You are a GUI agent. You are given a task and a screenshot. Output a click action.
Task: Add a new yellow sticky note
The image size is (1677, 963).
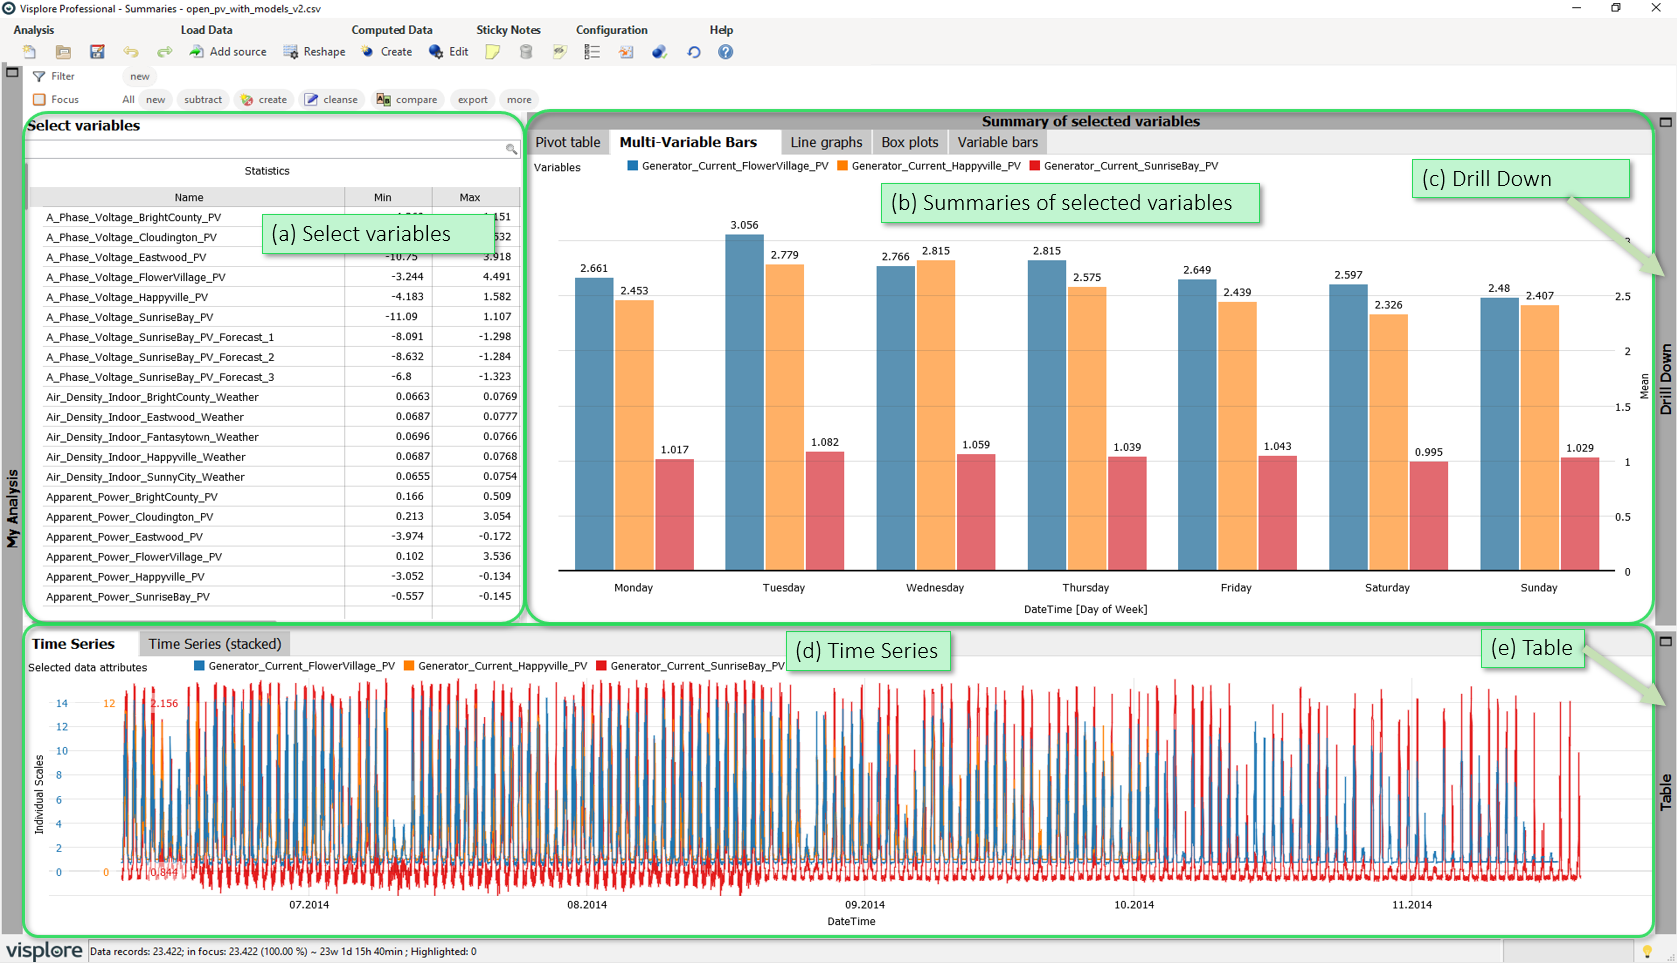[493, 52]
